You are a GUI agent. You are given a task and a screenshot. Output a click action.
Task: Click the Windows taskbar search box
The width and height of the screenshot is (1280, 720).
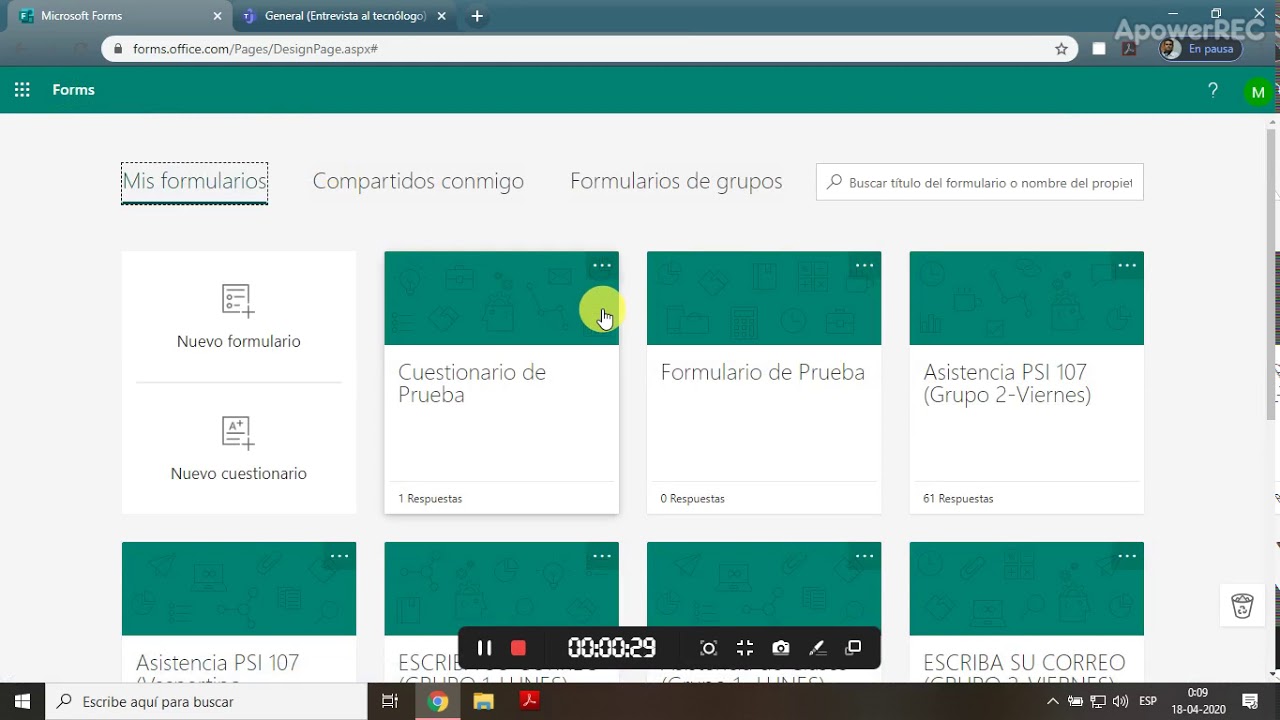[208, 702]
